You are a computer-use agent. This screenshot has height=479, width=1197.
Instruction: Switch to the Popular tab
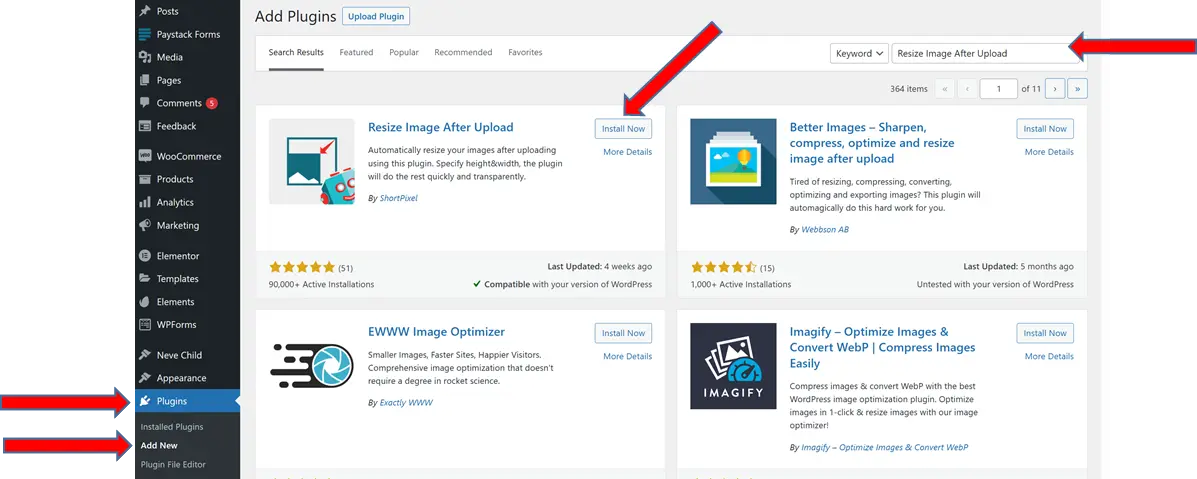(x=404, y=53)
